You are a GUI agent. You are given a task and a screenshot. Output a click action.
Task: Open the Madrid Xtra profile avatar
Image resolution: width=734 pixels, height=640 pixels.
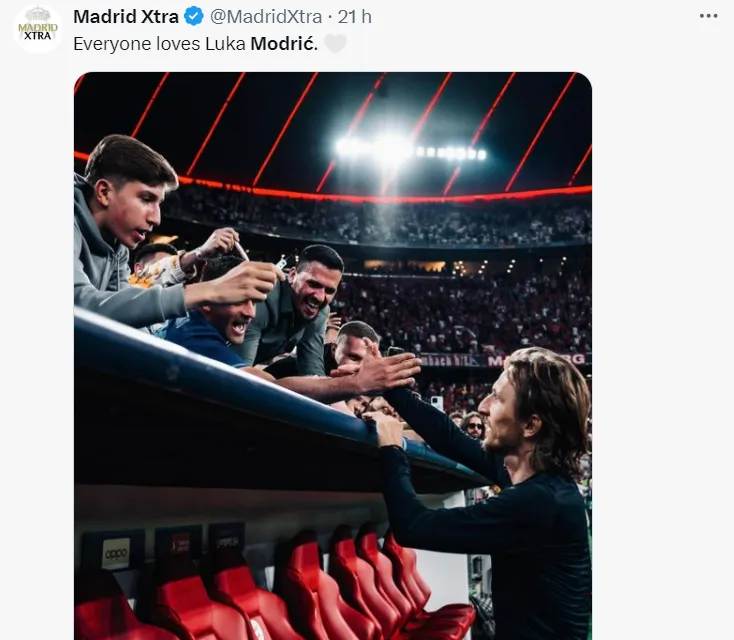tap(38, 28)
